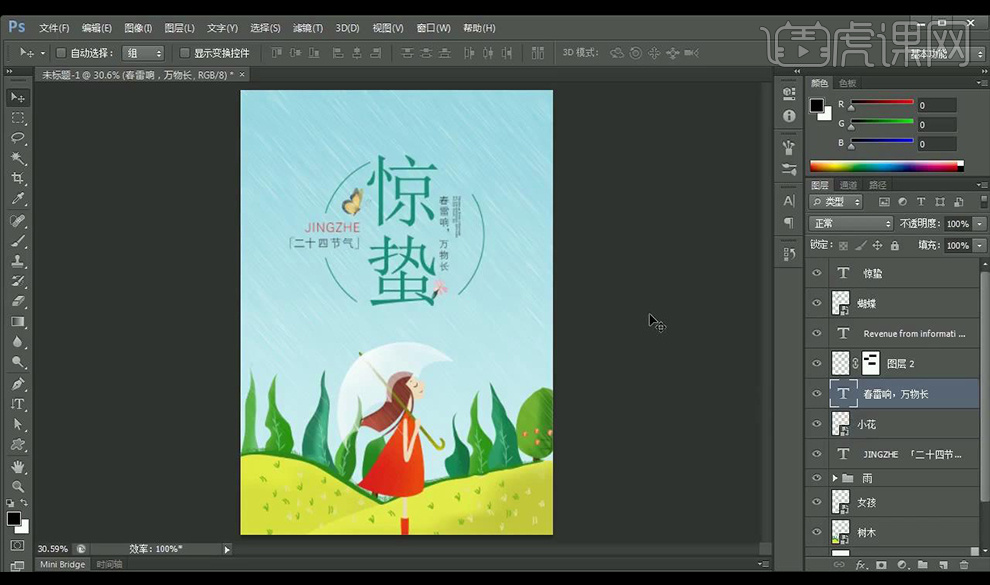990x585 pixels.
Task: Enable the 自动选择 checkbox
Action: pos(61,53)
